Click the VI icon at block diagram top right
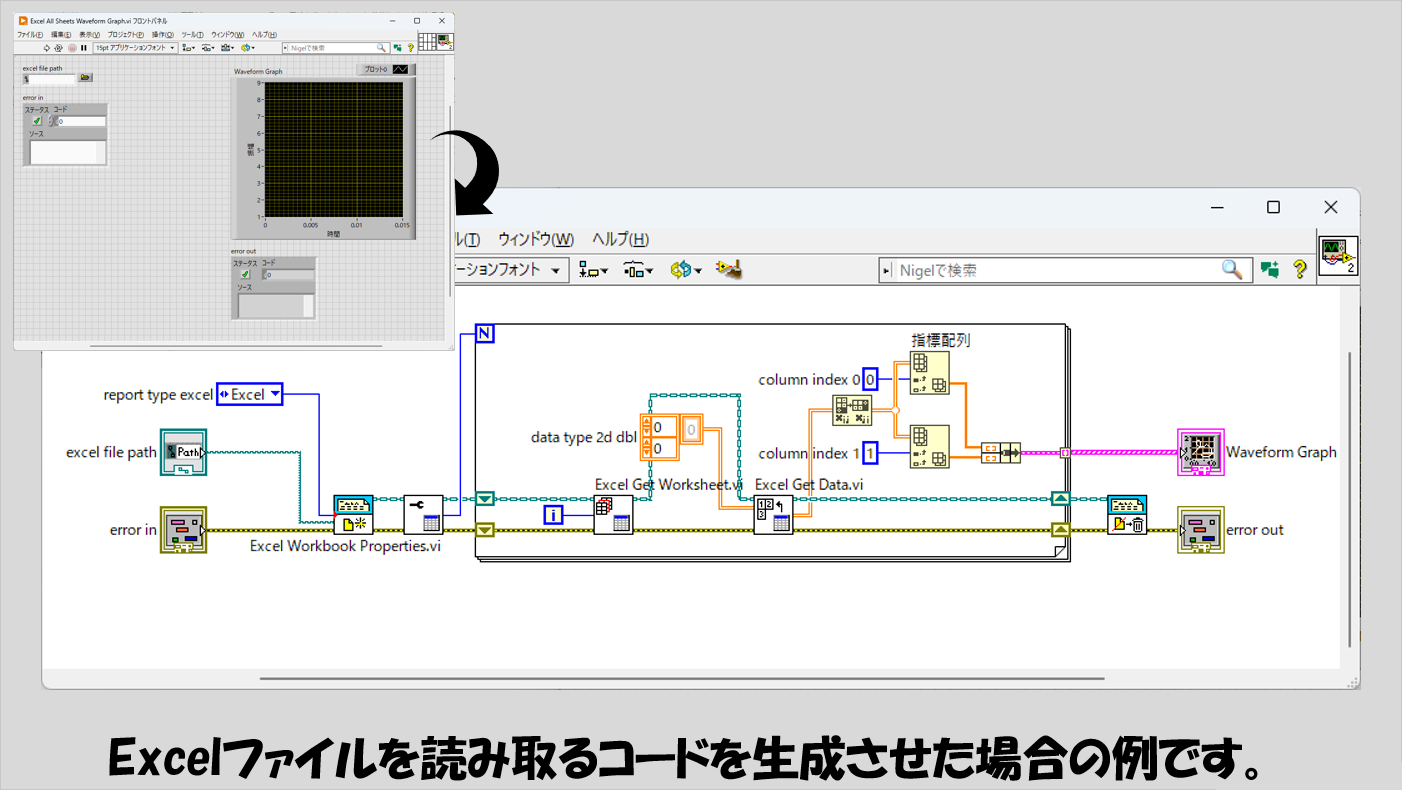Screen dimensions: 1402x790 pyautogui.click(x=1338, y=255)
